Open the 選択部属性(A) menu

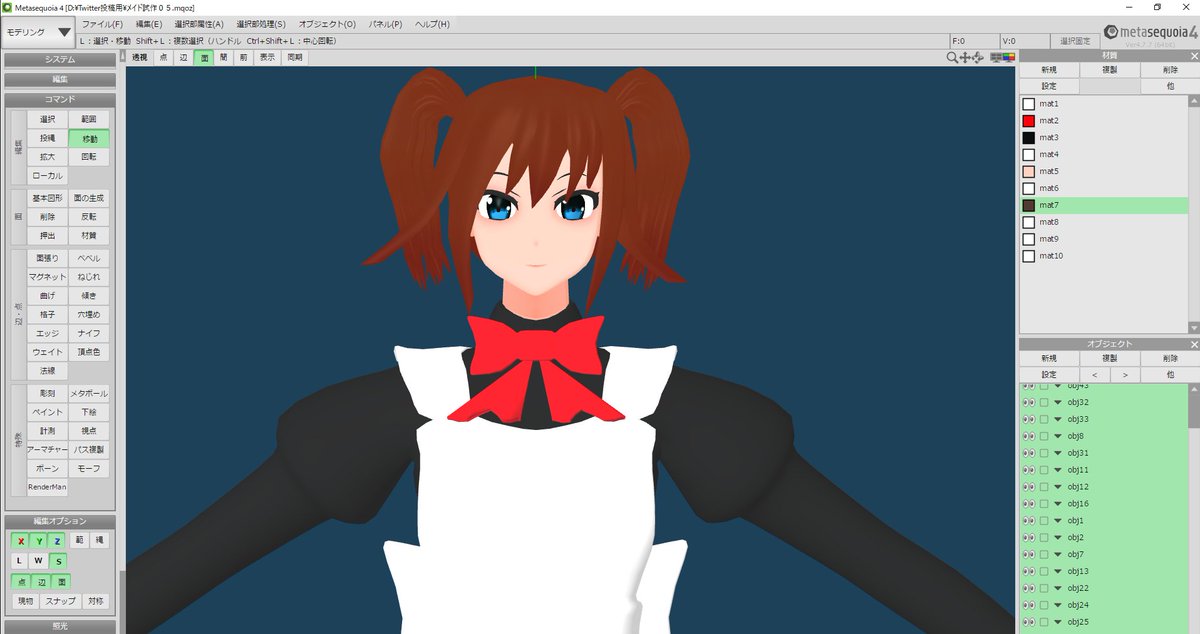(198, 23)
